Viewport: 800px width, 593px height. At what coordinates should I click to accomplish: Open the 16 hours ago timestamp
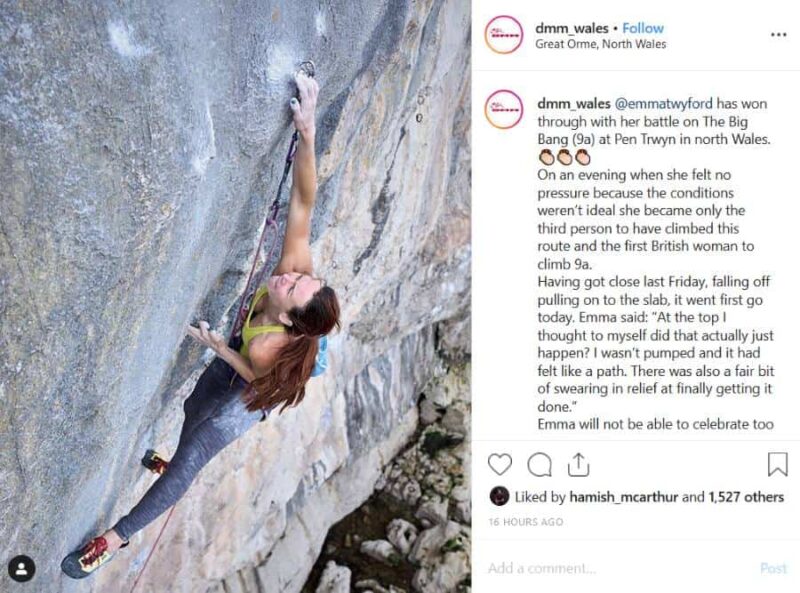pos(526,522)
